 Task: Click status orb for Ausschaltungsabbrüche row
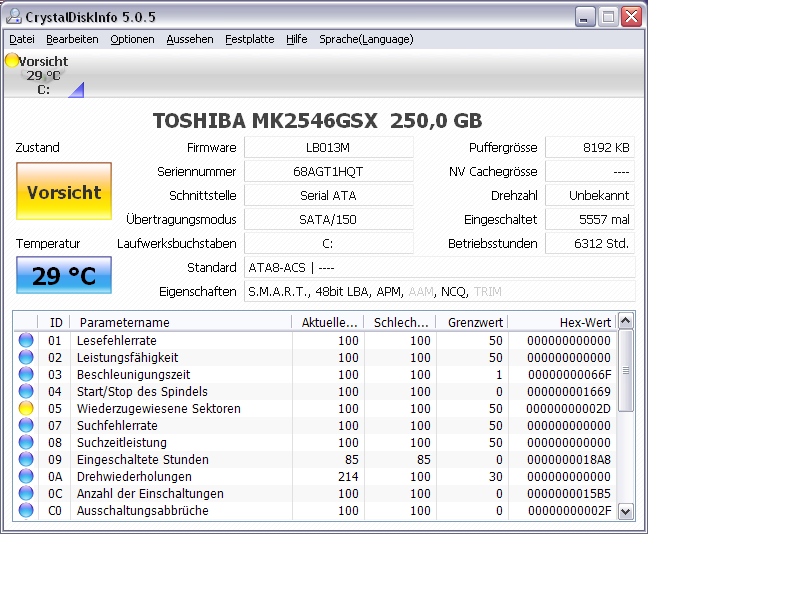click(x=26, y=510)
